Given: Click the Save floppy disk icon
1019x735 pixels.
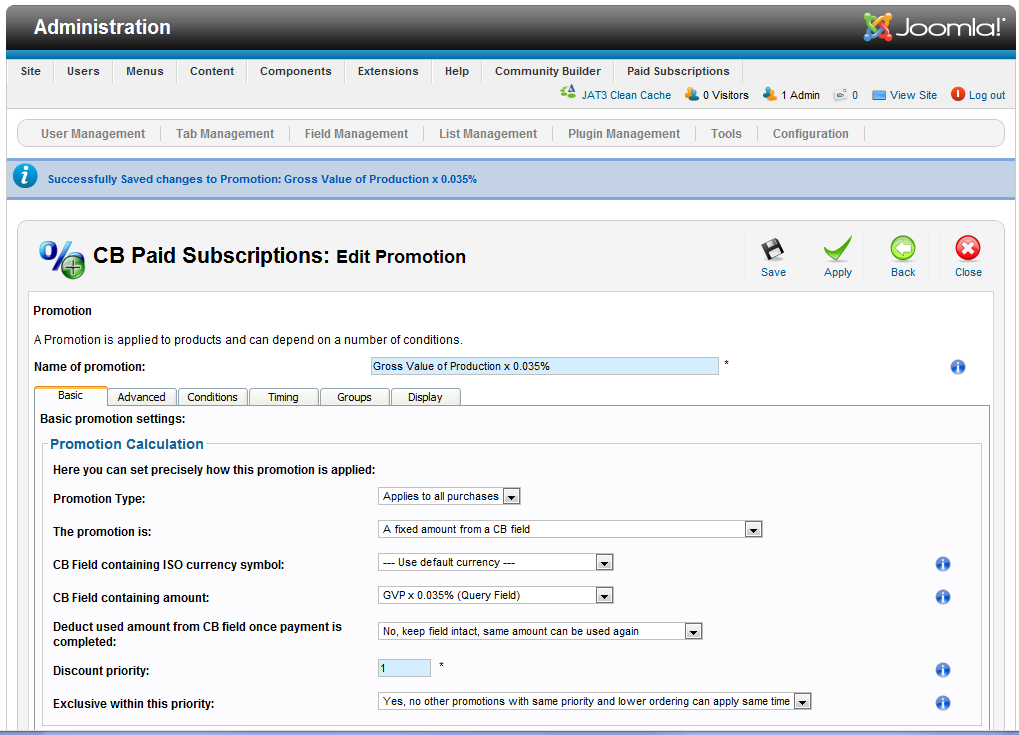Looking at the screenshot, I should coord(773,249).
